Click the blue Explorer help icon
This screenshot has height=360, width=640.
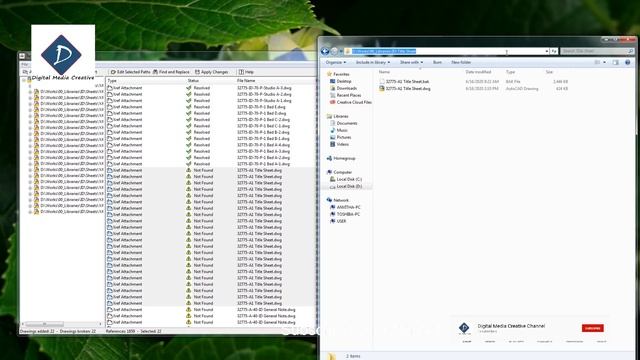coord(627,62)
